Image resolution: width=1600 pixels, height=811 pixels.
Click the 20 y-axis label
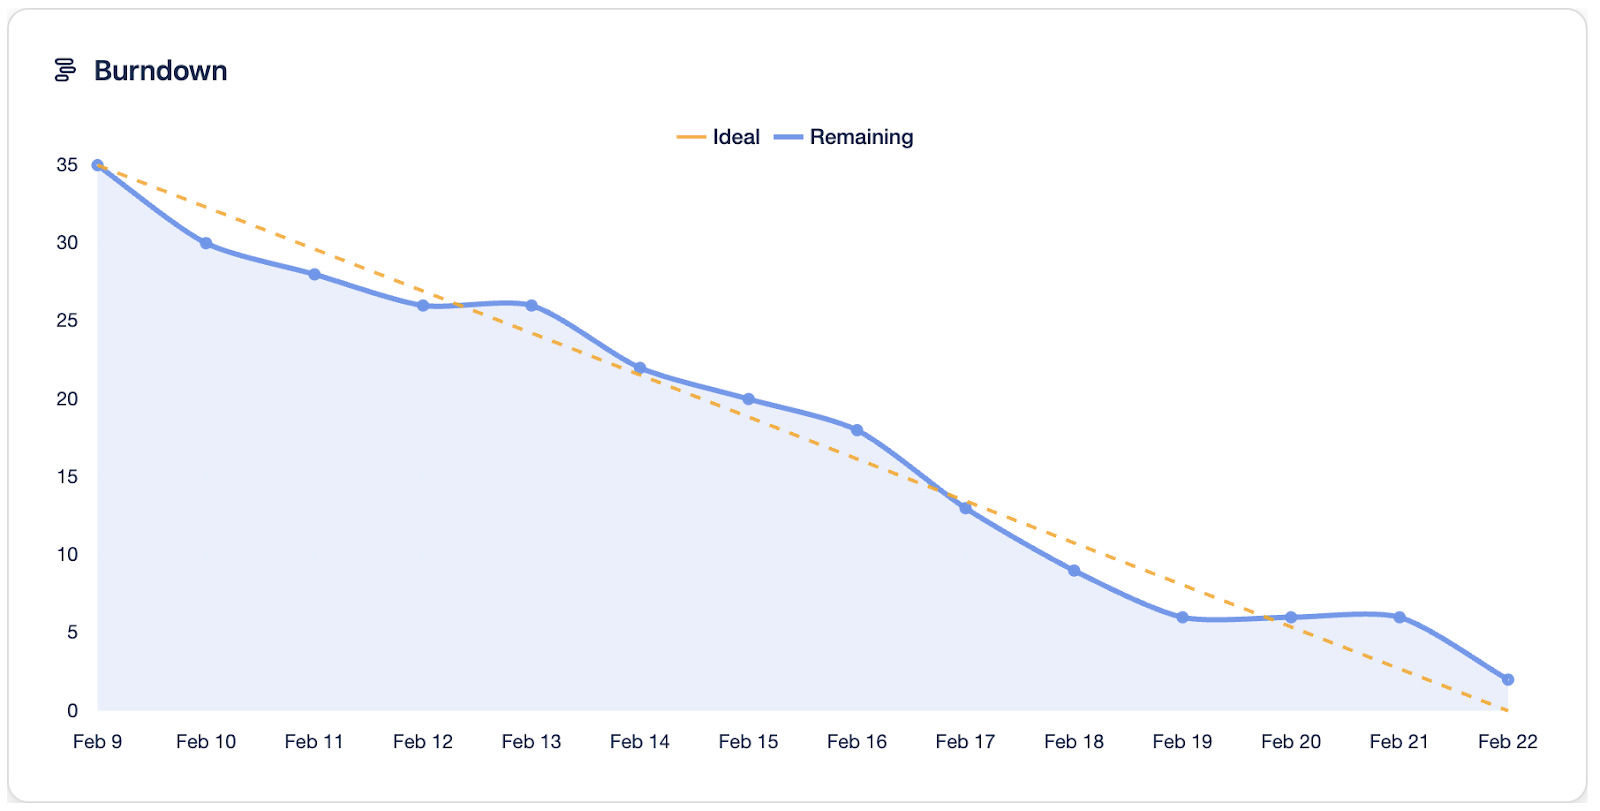[x=67, y=399]
